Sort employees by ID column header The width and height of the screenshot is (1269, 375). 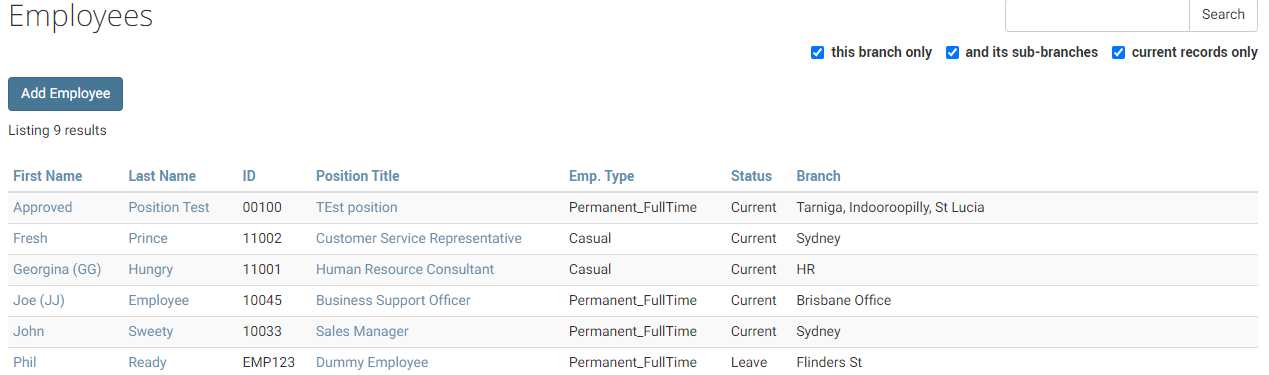(249, 176)
